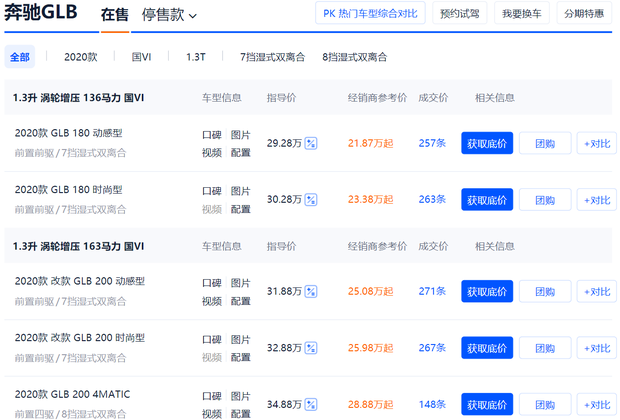The height and width of the screenshot is (420, 620).
Task: Open 2020款 GLB 180 动感型 model page
Action: 68,133
